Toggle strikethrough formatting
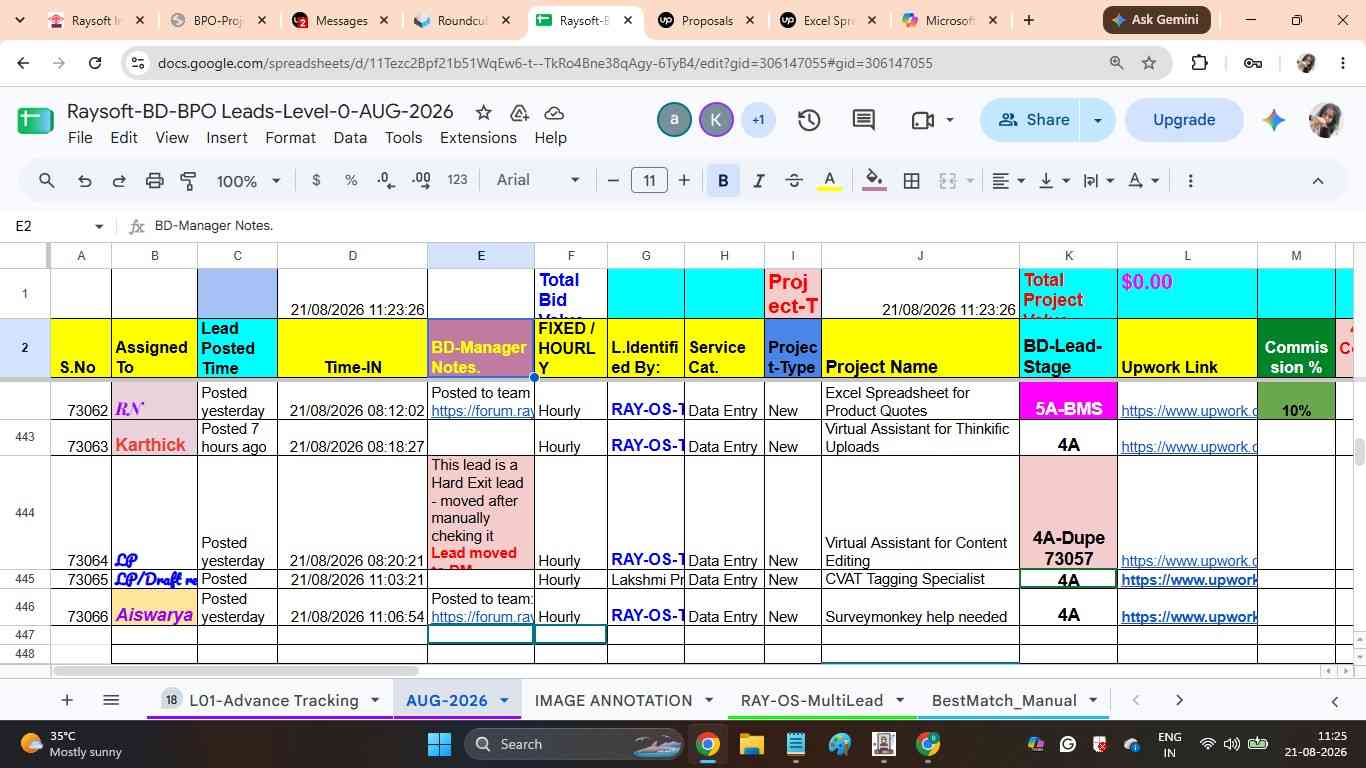Screen dimensions: 1366x768 (x=794, y=181)
